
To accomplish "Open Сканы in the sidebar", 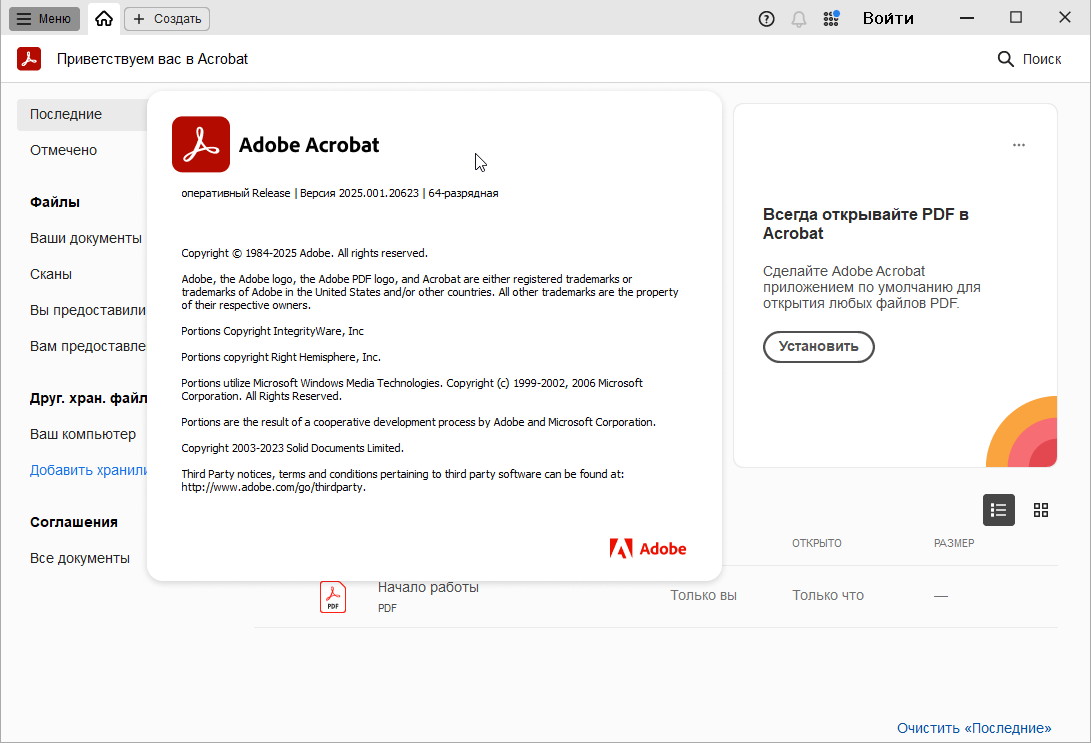I will [51, 274].
